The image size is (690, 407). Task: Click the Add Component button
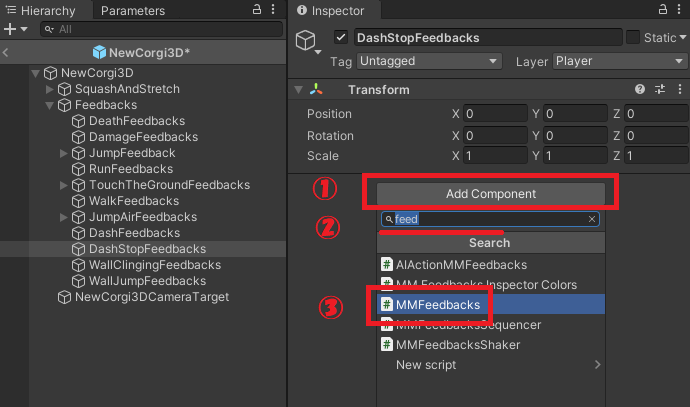point(491,194)
